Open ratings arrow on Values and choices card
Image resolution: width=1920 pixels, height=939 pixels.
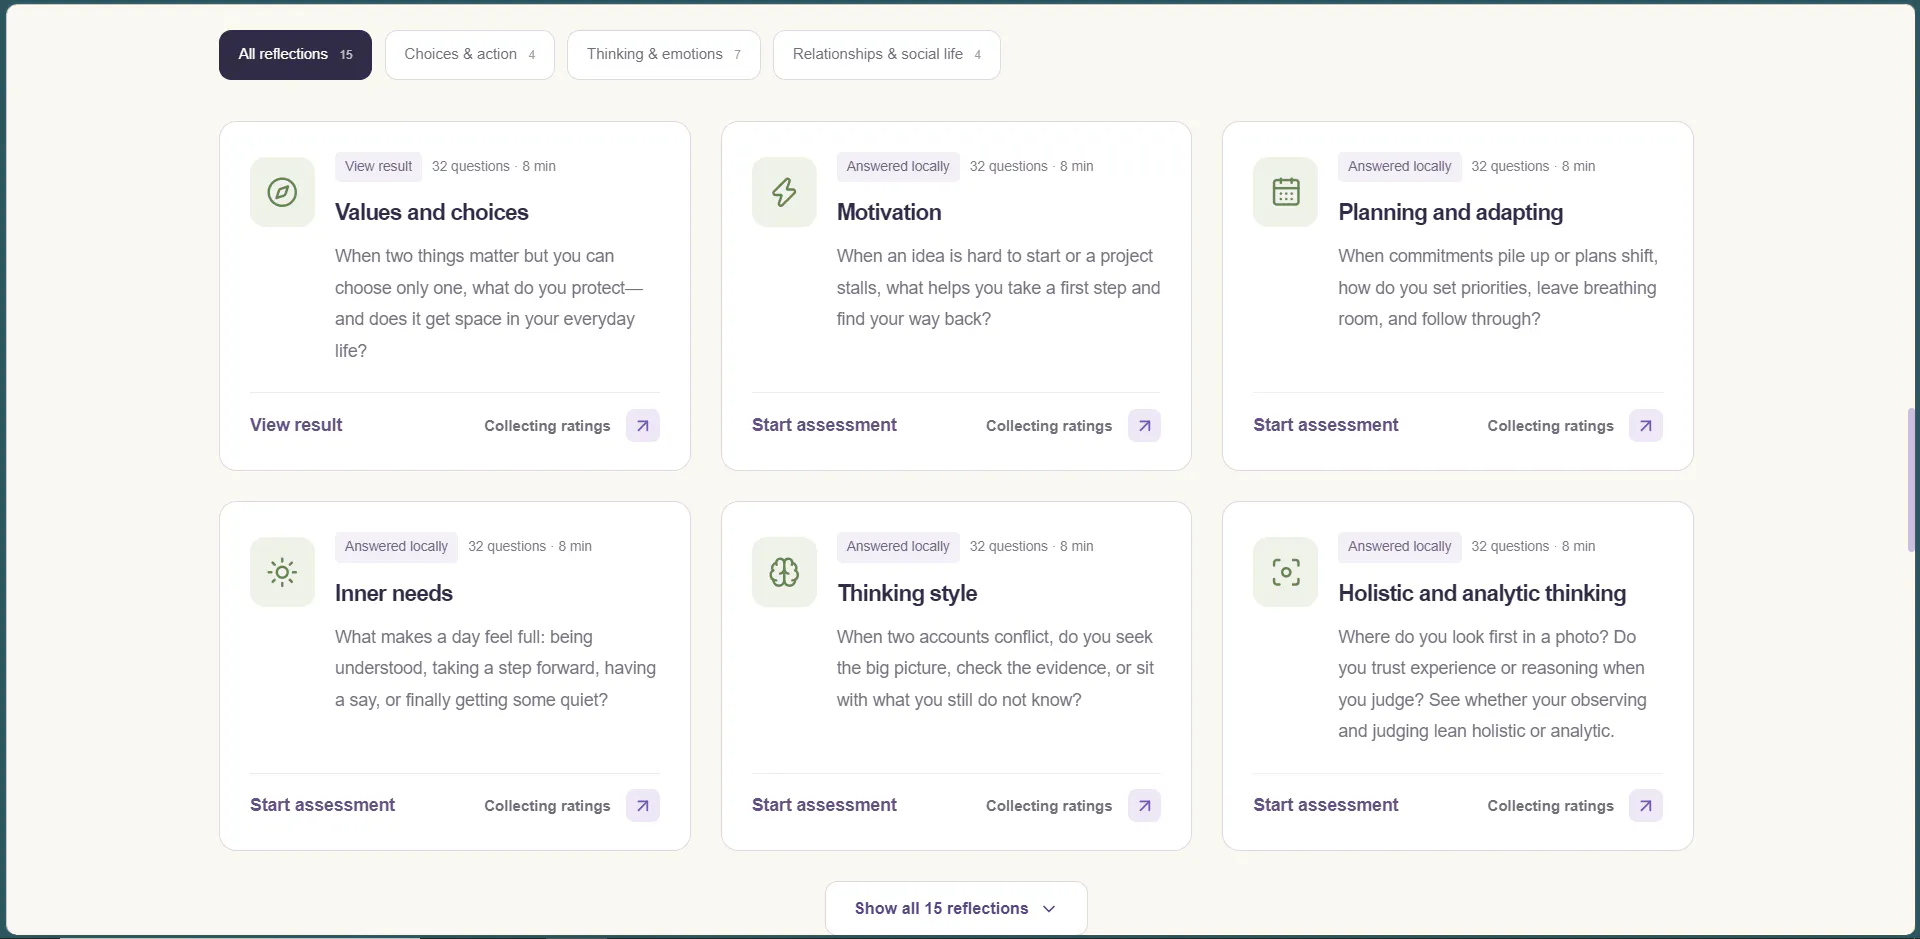point(643,425)
